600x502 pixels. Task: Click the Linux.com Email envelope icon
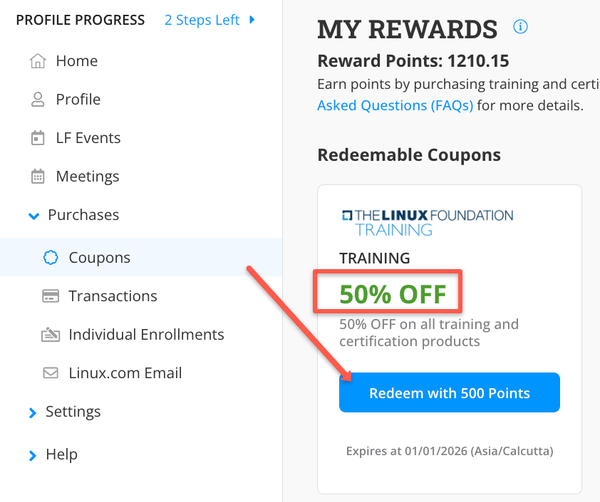(51, 373)
